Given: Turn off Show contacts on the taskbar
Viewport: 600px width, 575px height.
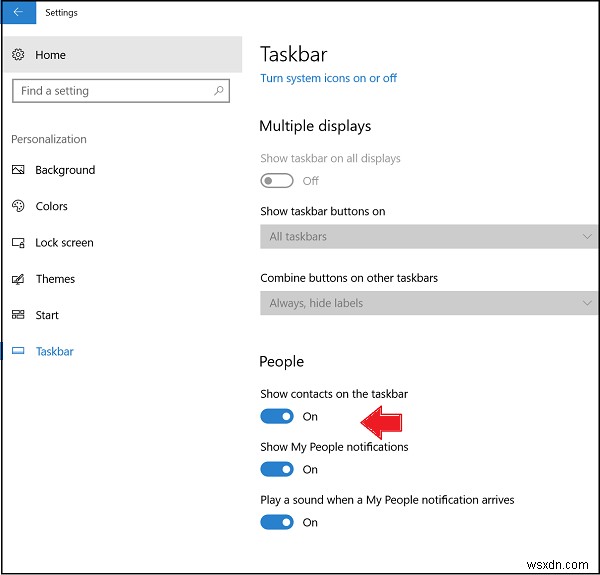Looking at the screenshot, I should point(277,416).
